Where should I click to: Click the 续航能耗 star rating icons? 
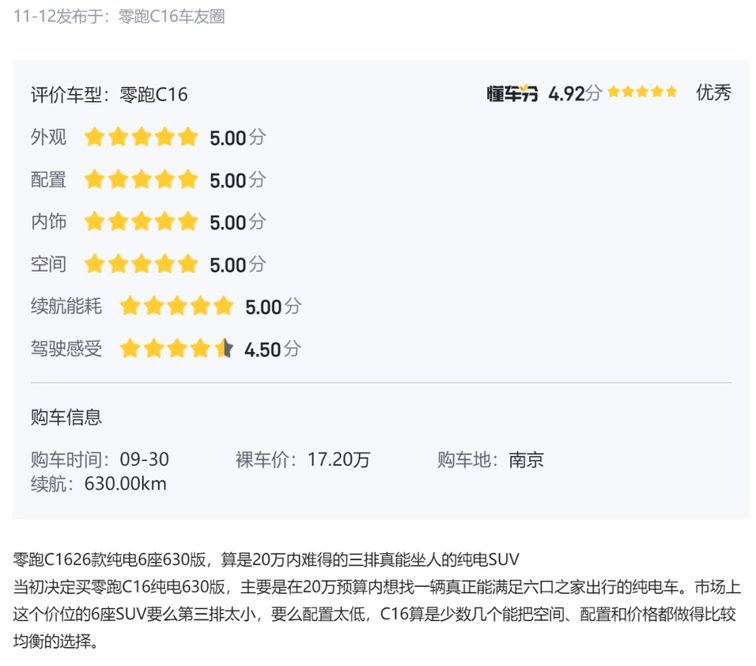point(176,306)
